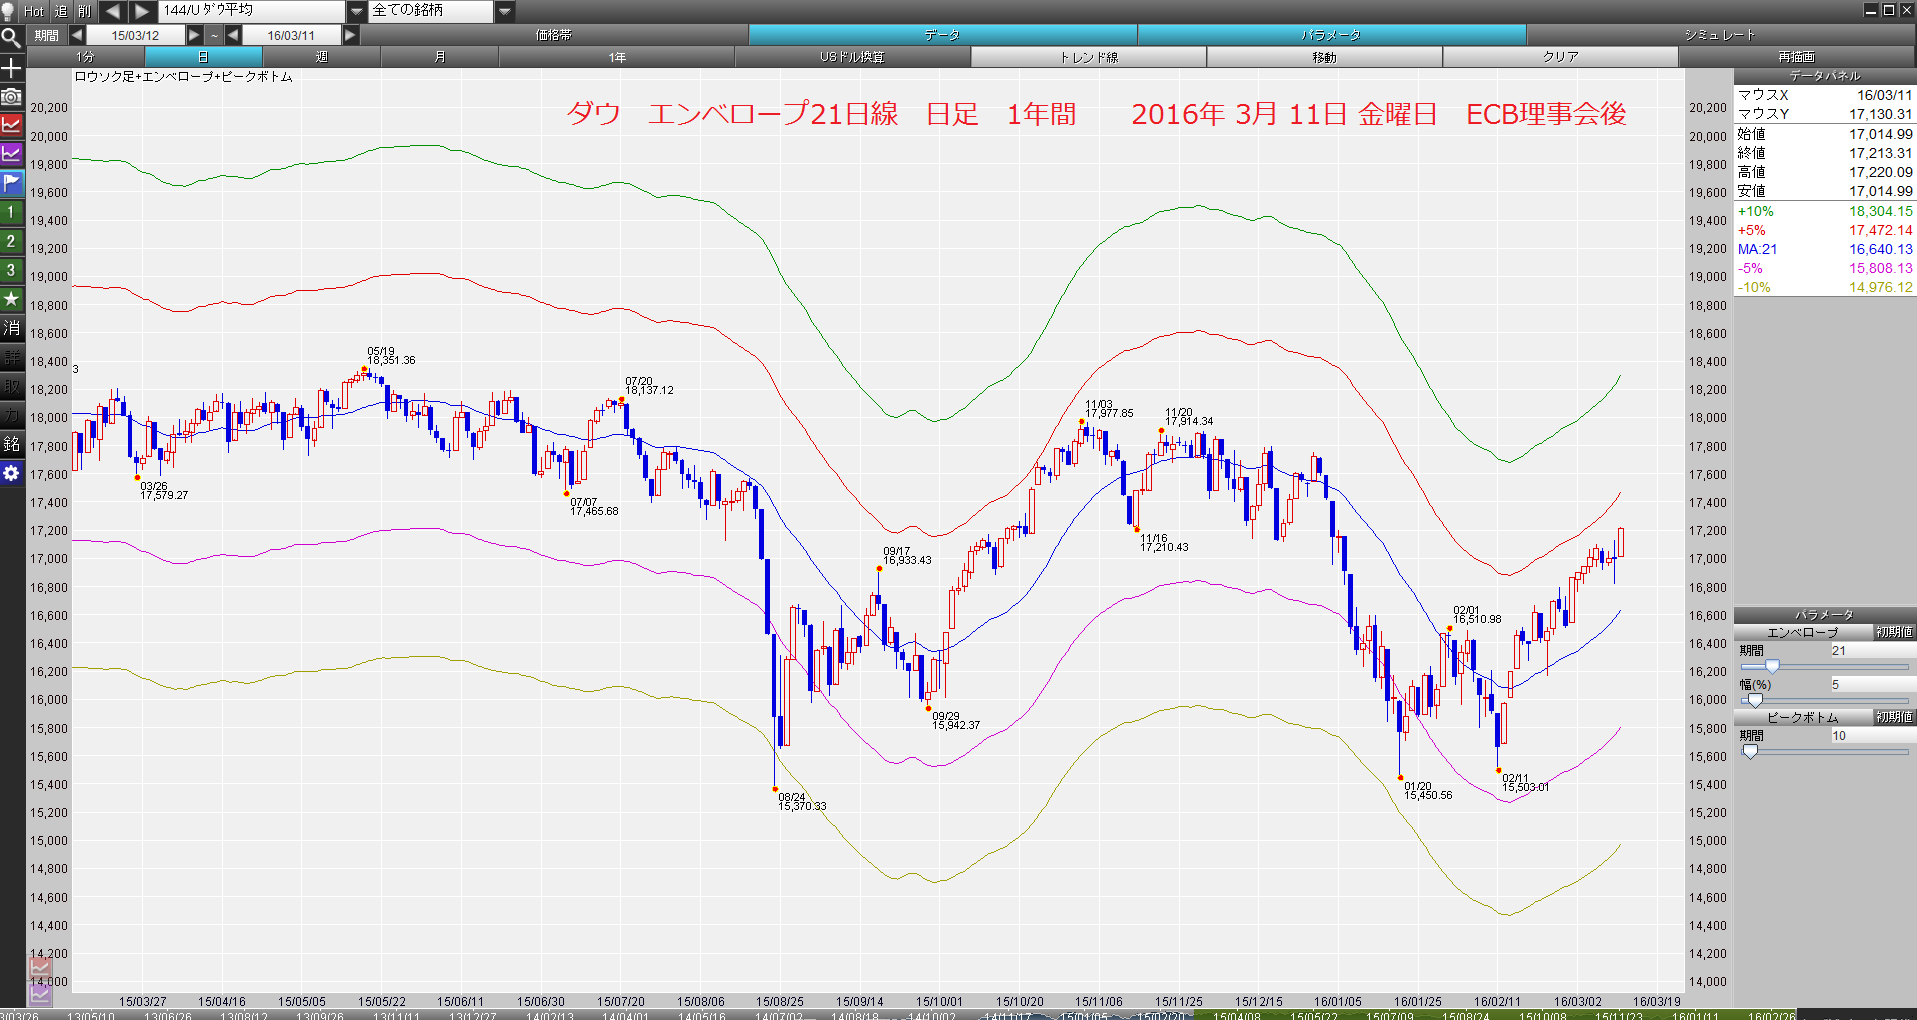1917x1020 pixels.
Task: Click the 144/U ダウ平均 symbol field
Action: [252, 11]
